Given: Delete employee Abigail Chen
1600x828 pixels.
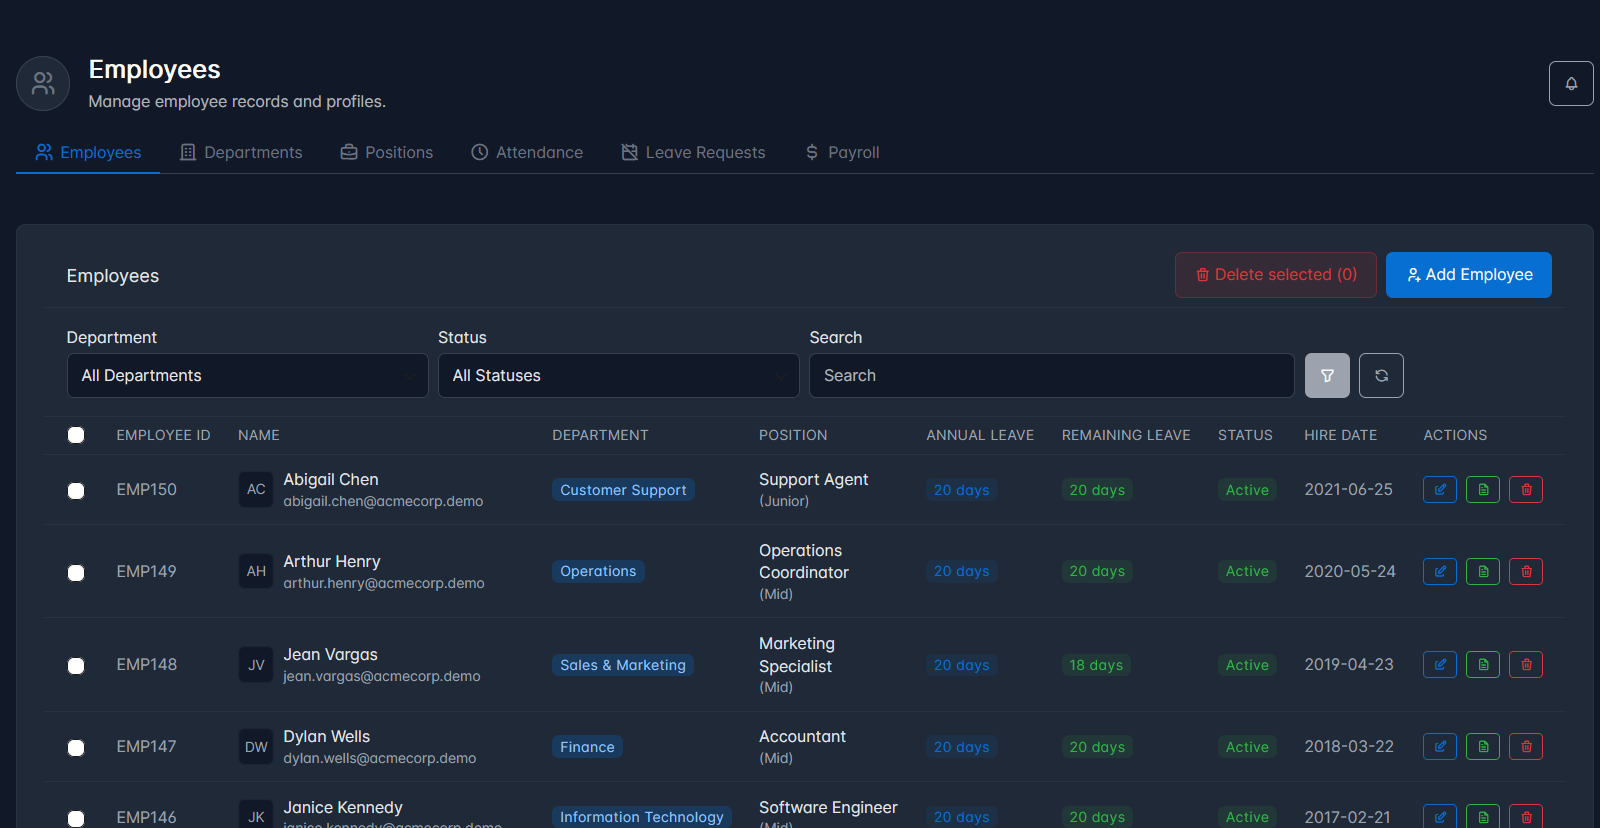Looking at the screenshot, I should pyautogui.click(x=1526, y=490).
